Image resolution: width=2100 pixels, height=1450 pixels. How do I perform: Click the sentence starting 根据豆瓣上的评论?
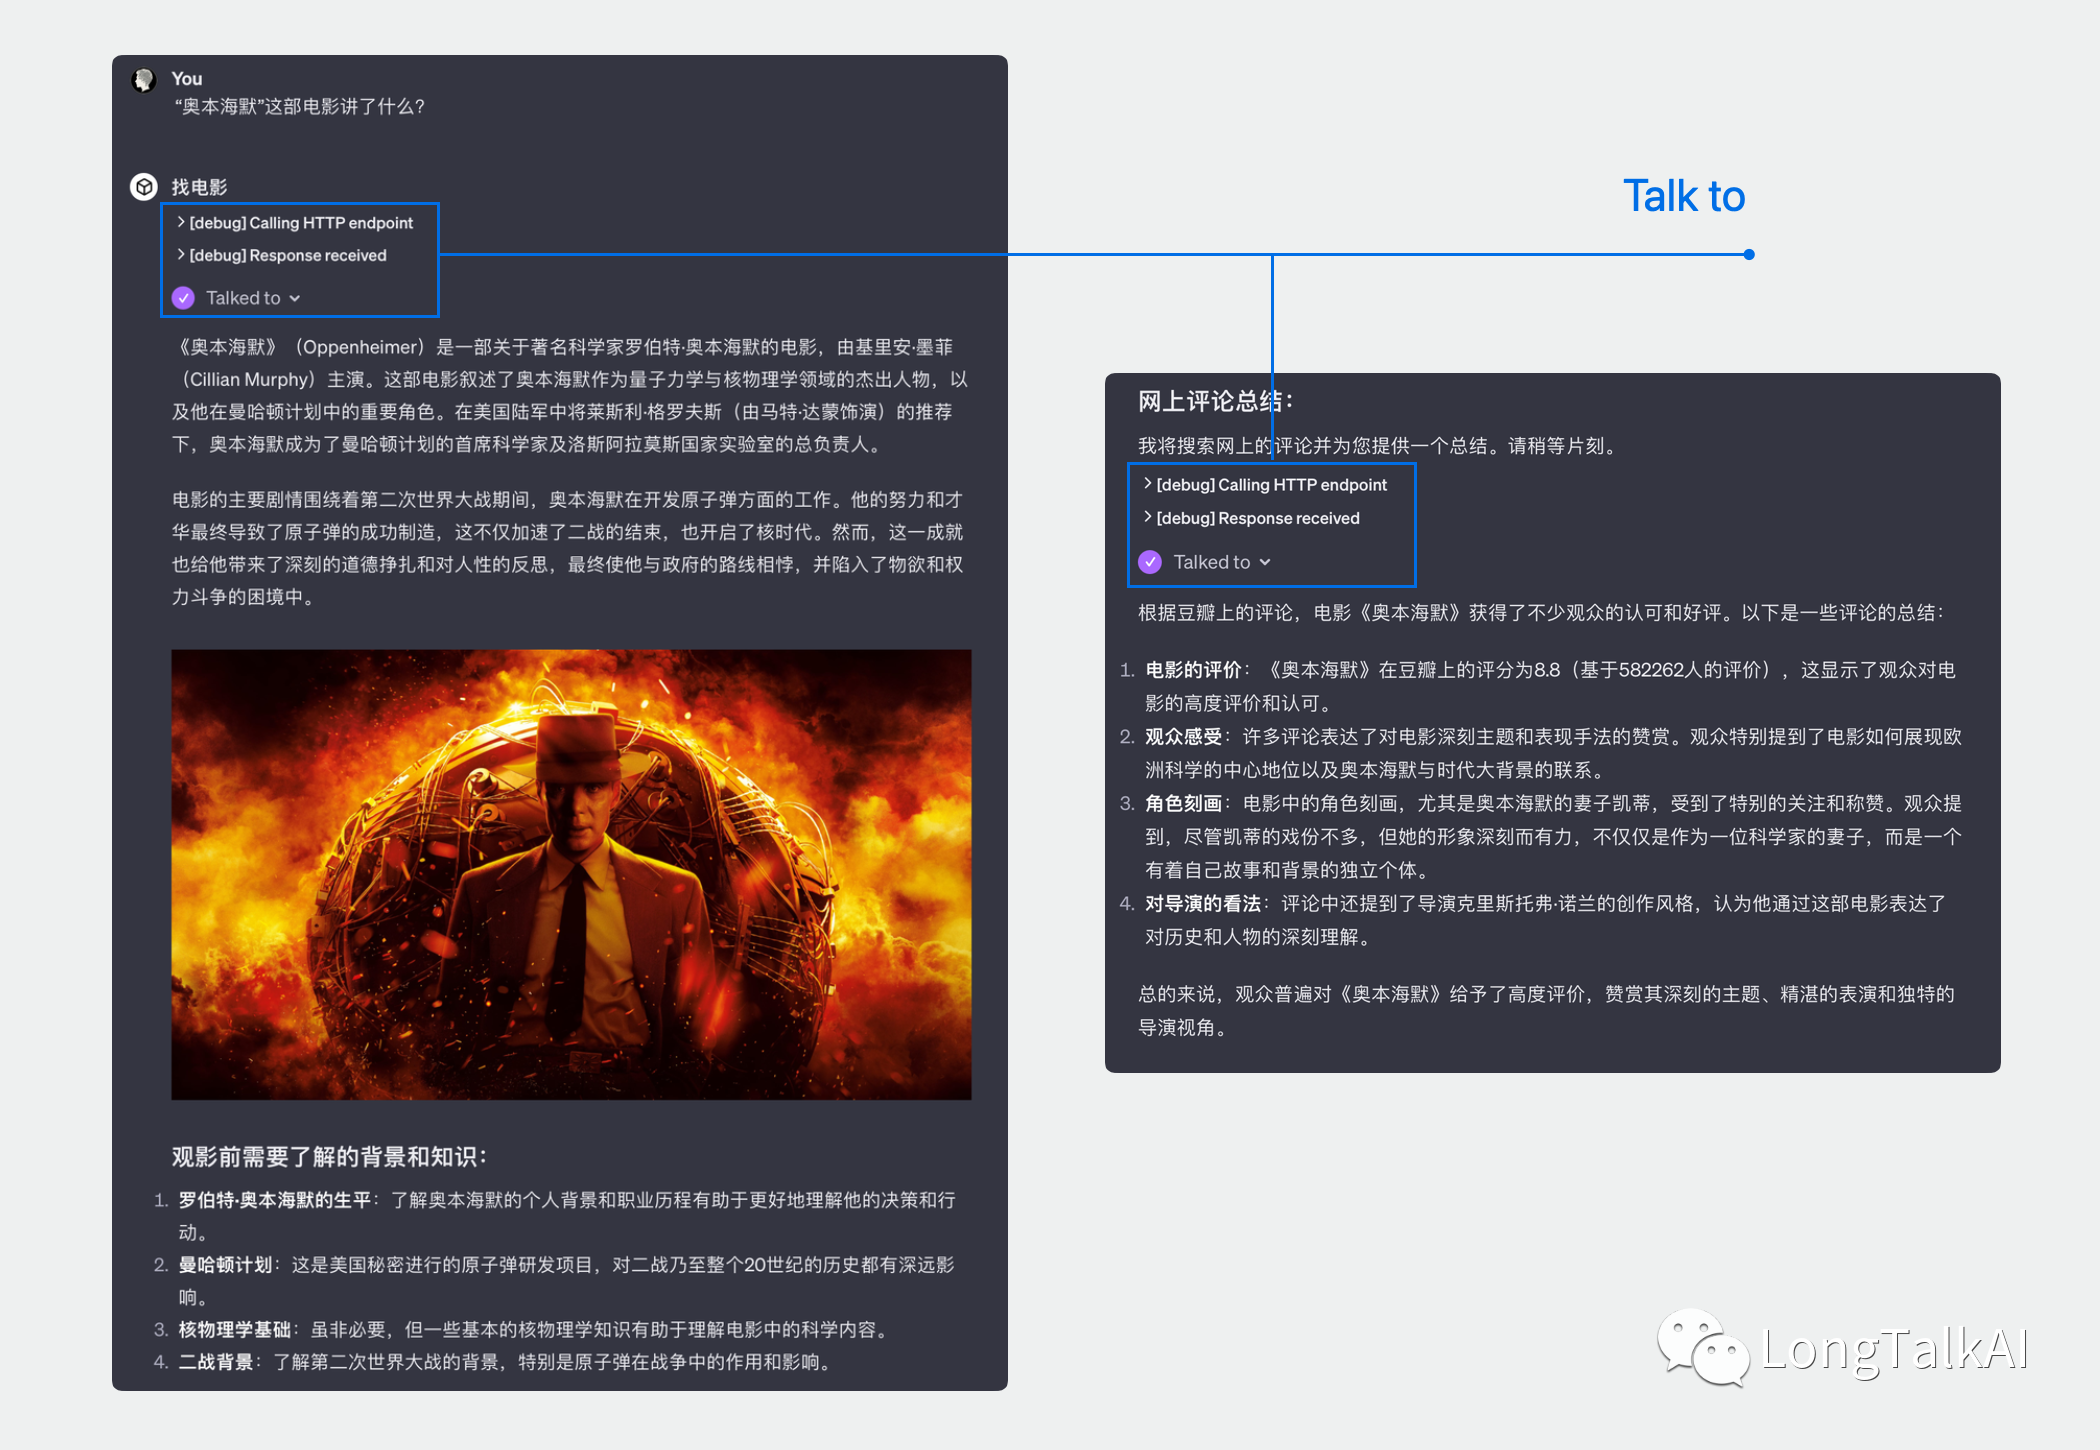click(1542, 613)
